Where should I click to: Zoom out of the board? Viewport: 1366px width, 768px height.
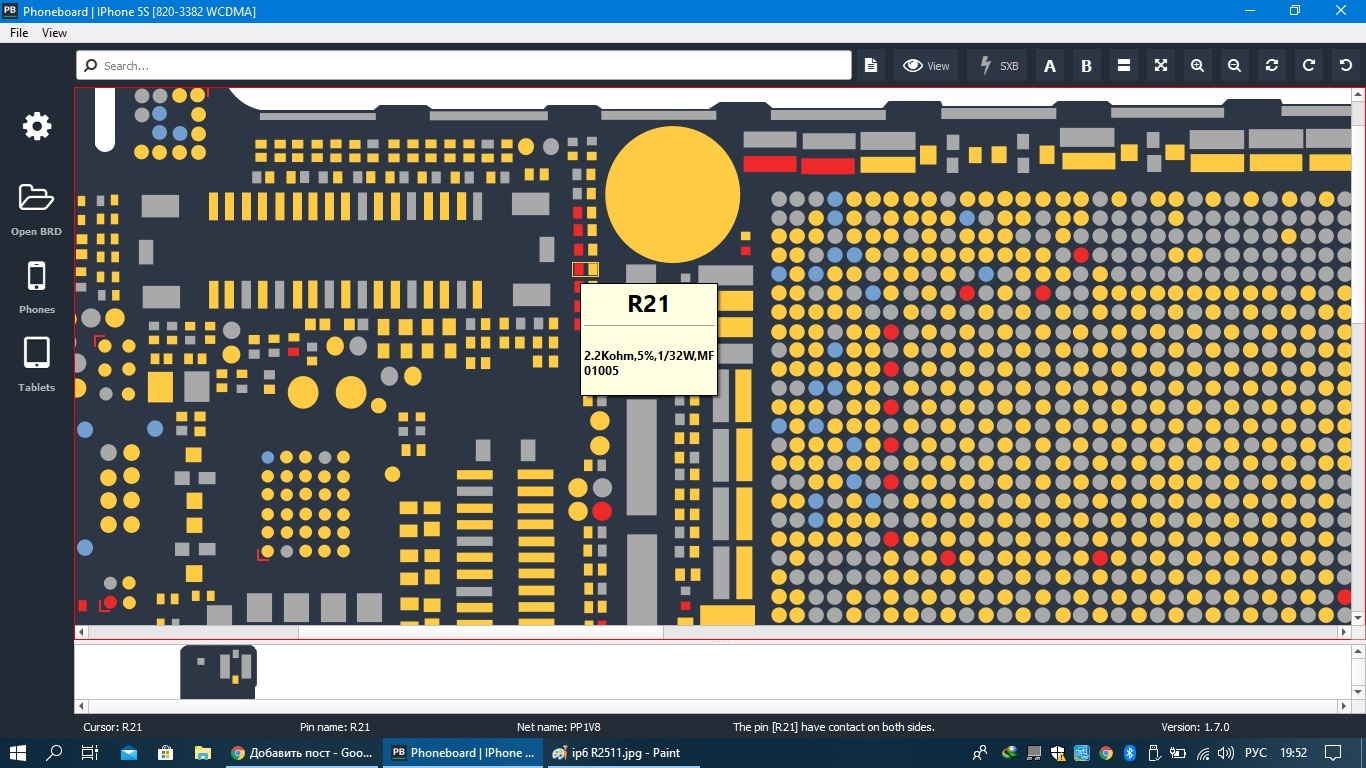pos(1235,66)
